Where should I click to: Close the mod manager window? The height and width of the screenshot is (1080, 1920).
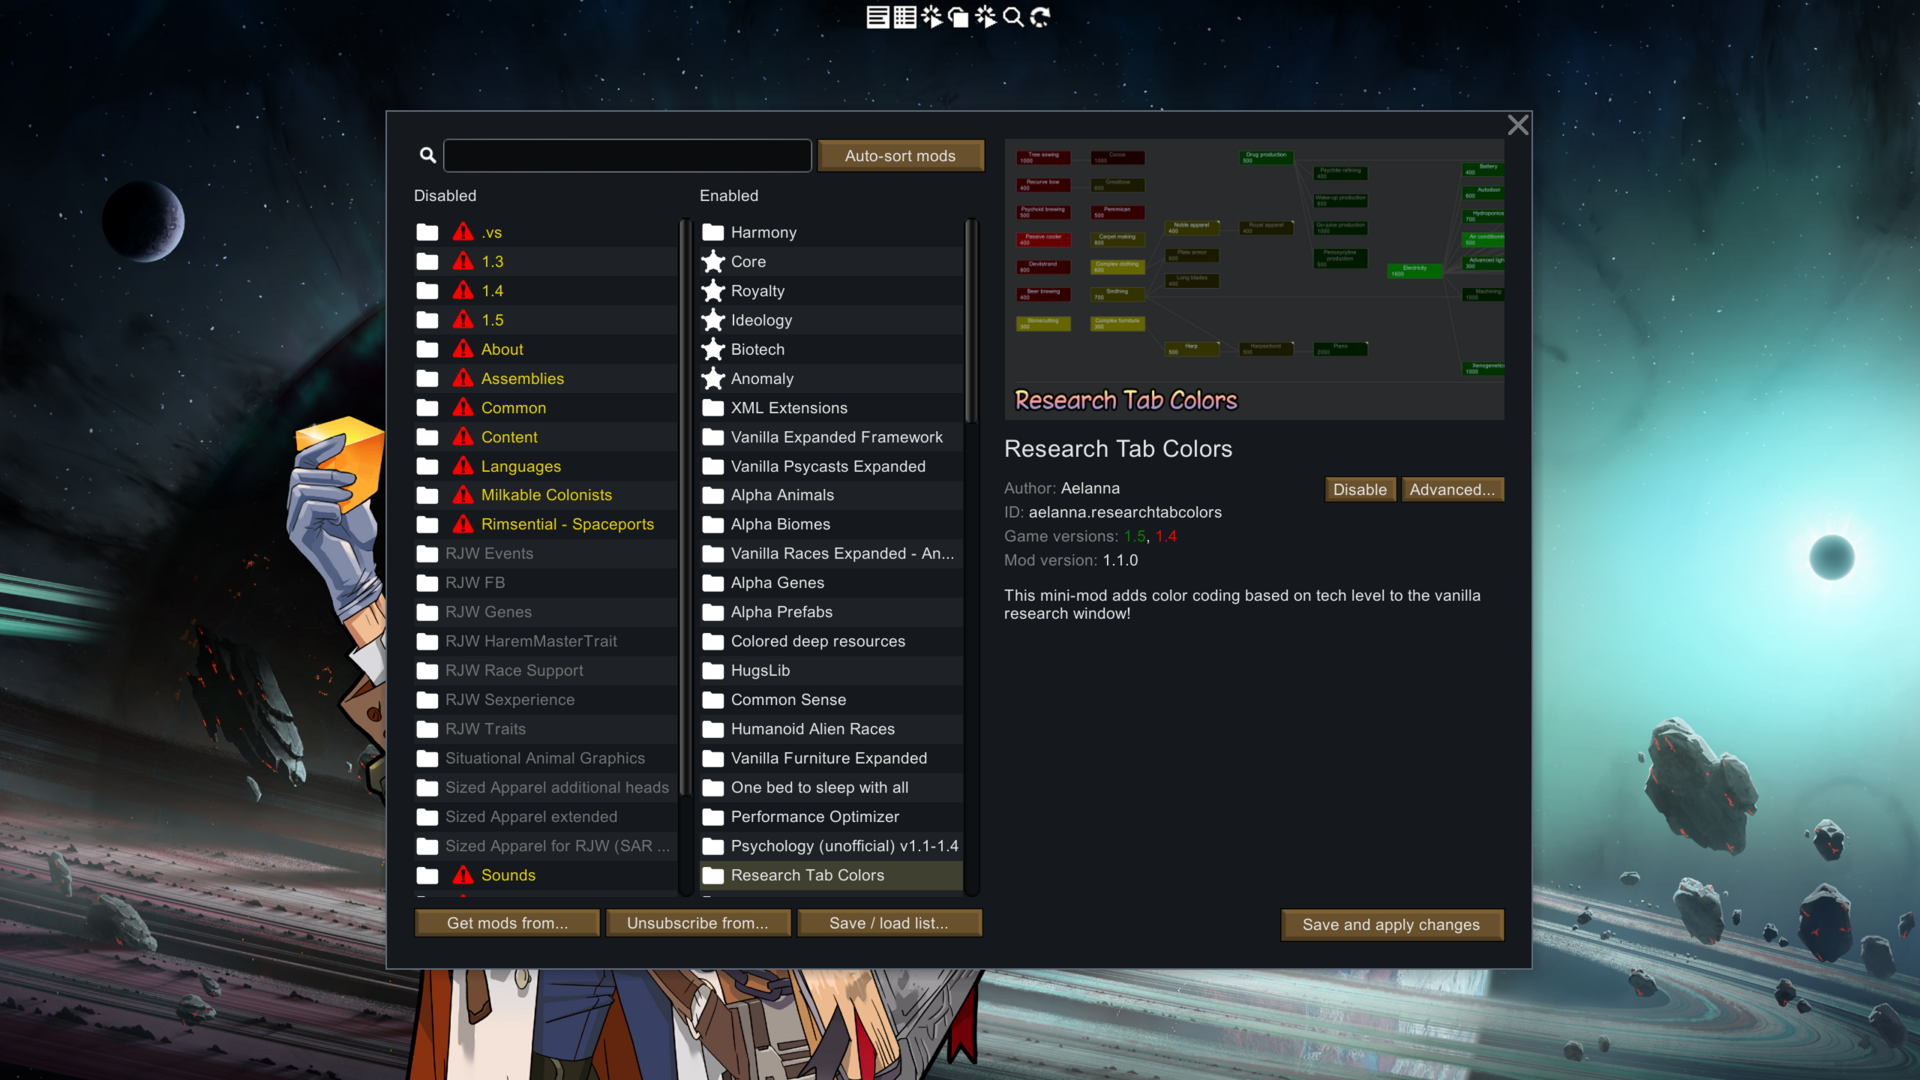(x=1518, y=125)
